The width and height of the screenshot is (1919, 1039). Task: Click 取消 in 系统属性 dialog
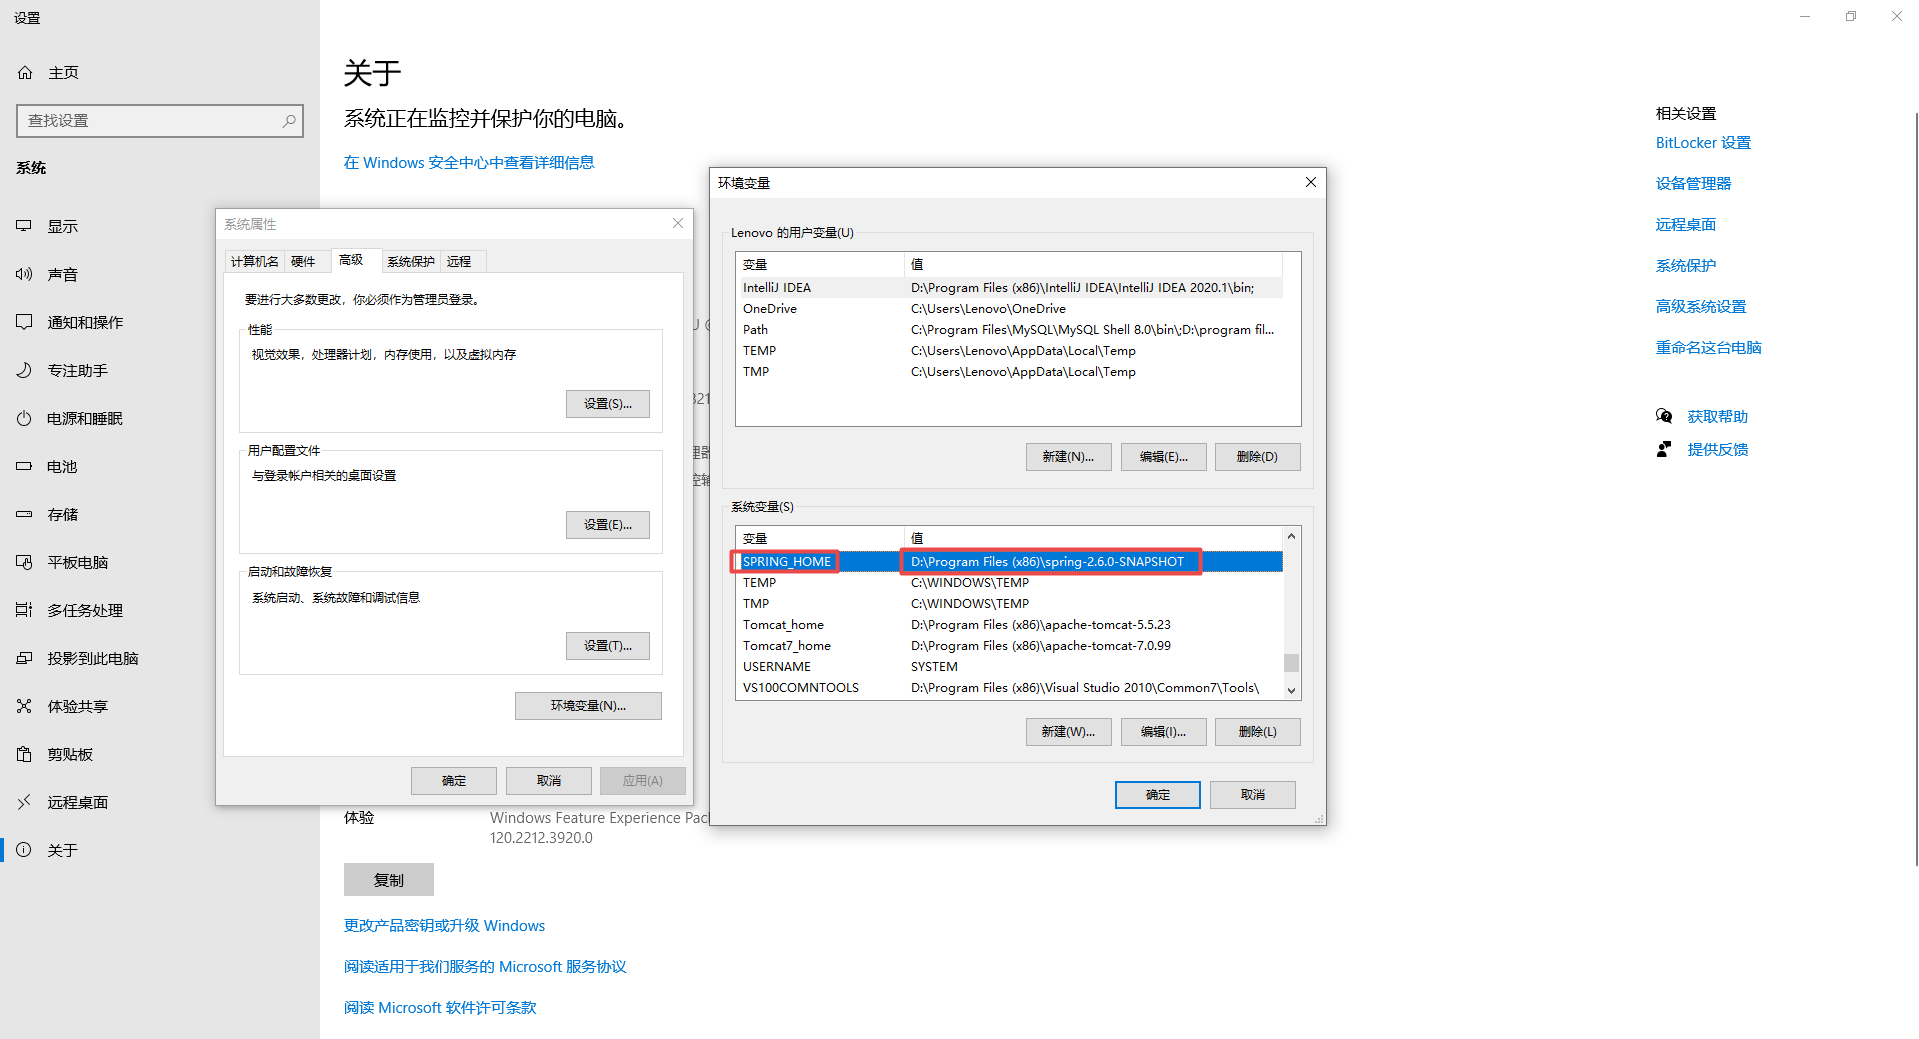(x=549, y=781)
